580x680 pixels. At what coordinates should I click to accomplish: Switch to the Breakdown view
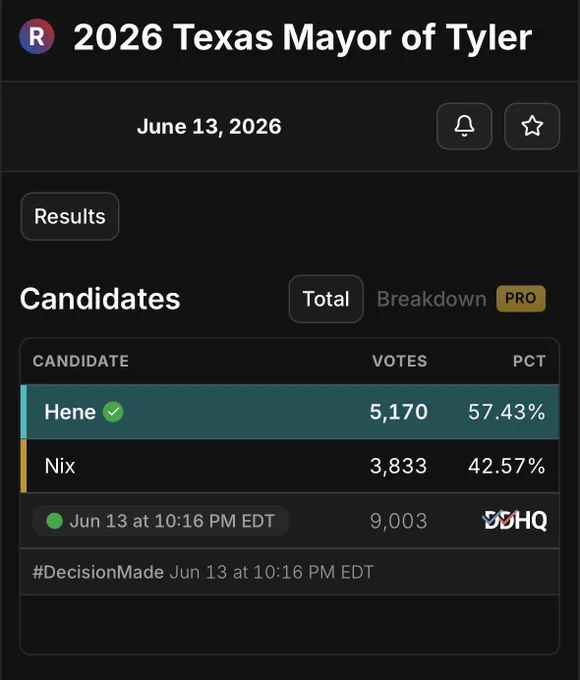coord(432,299)
